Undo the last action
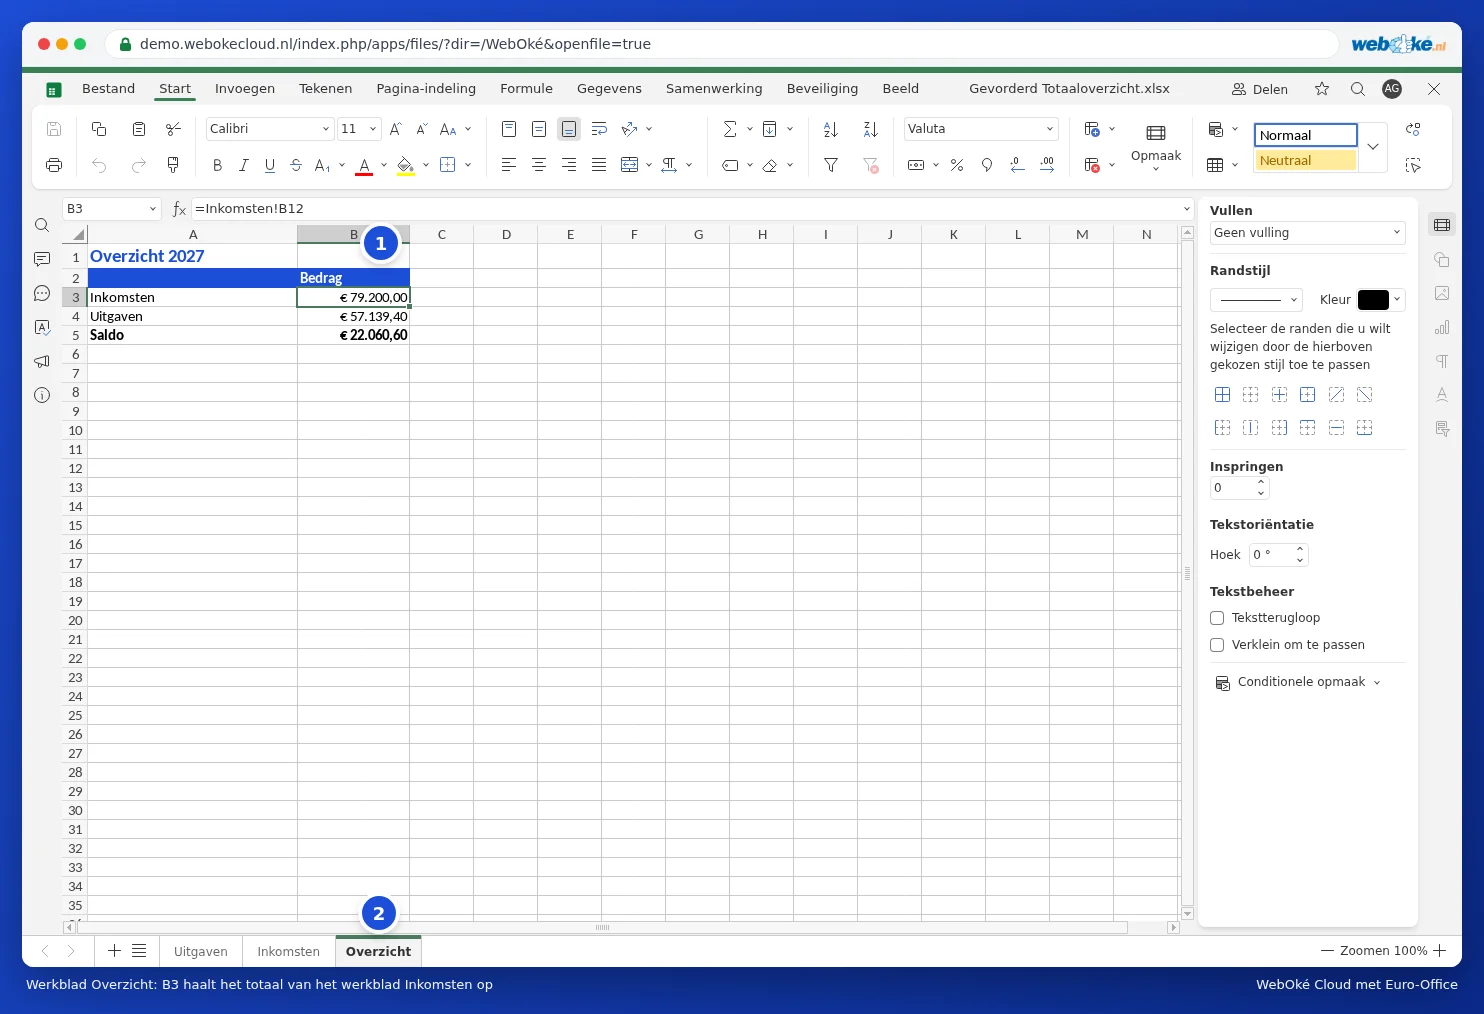The height and width of the screenshot is (1014, 1484). pos(99,165)
